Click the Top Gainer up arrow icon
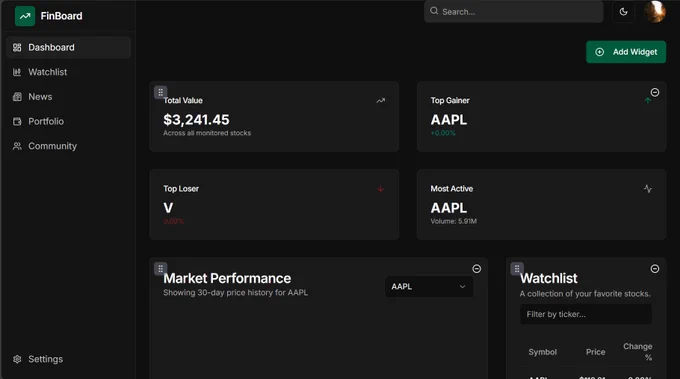The image size is (680, 379). 647,101
